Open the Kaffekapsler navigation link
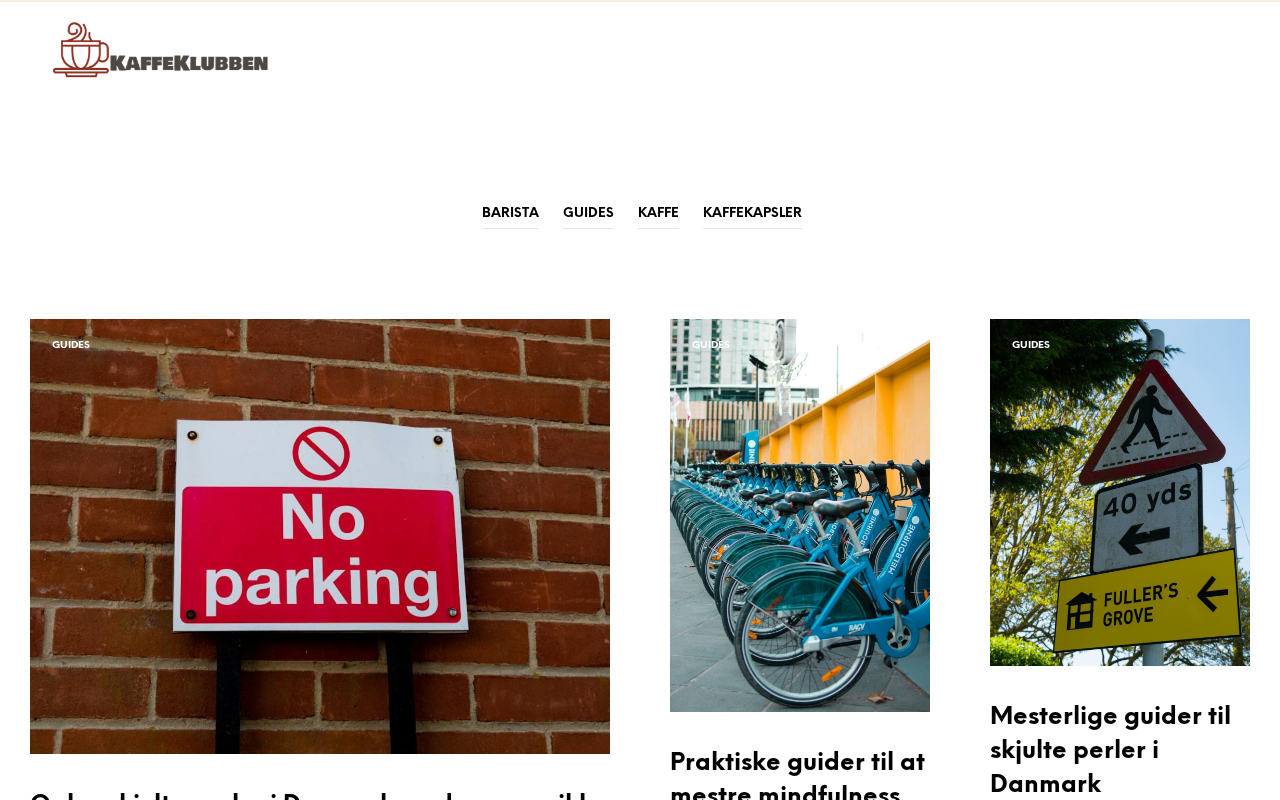 [752, 213]
